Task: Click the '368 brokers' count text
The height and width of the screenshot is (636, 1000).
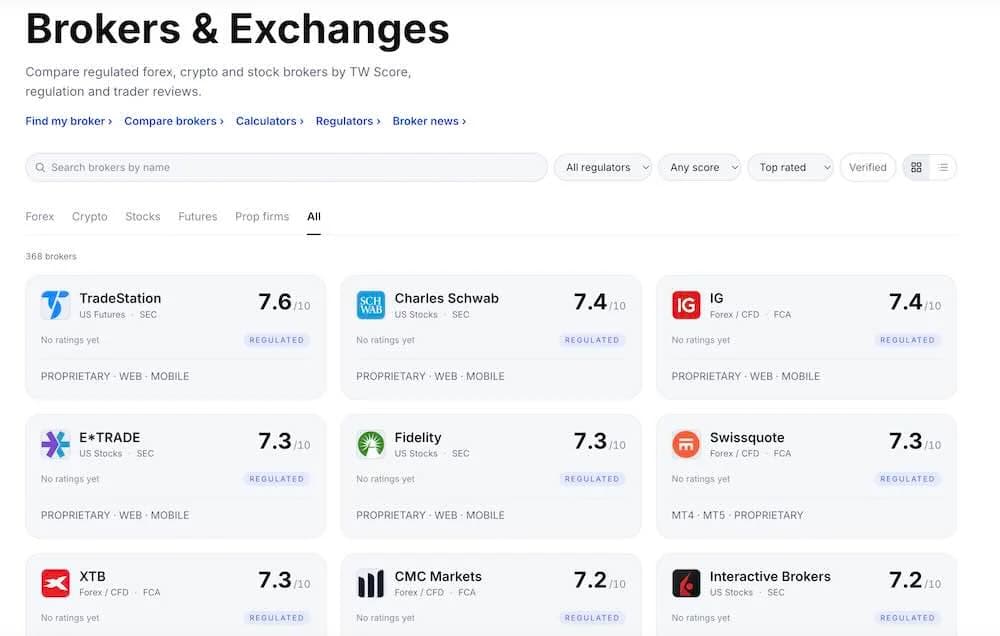Action: (51, 256)
